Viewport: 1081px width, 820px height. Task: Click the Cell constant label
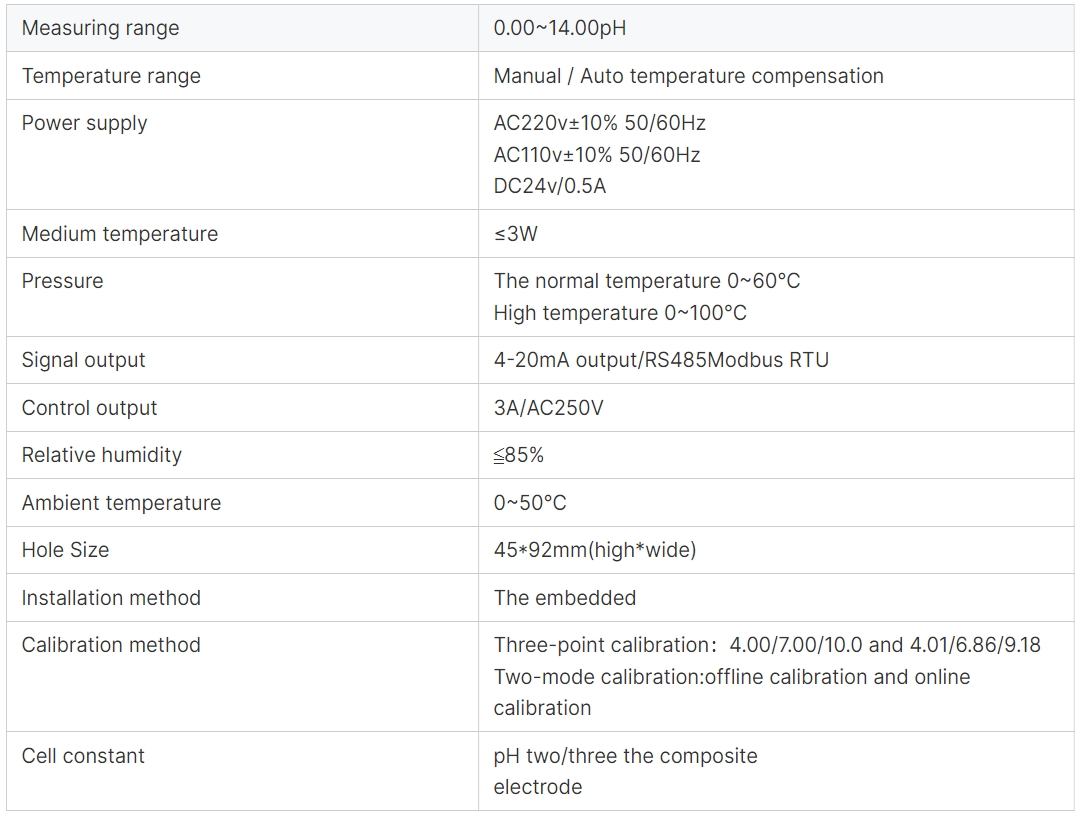point(83,756)
